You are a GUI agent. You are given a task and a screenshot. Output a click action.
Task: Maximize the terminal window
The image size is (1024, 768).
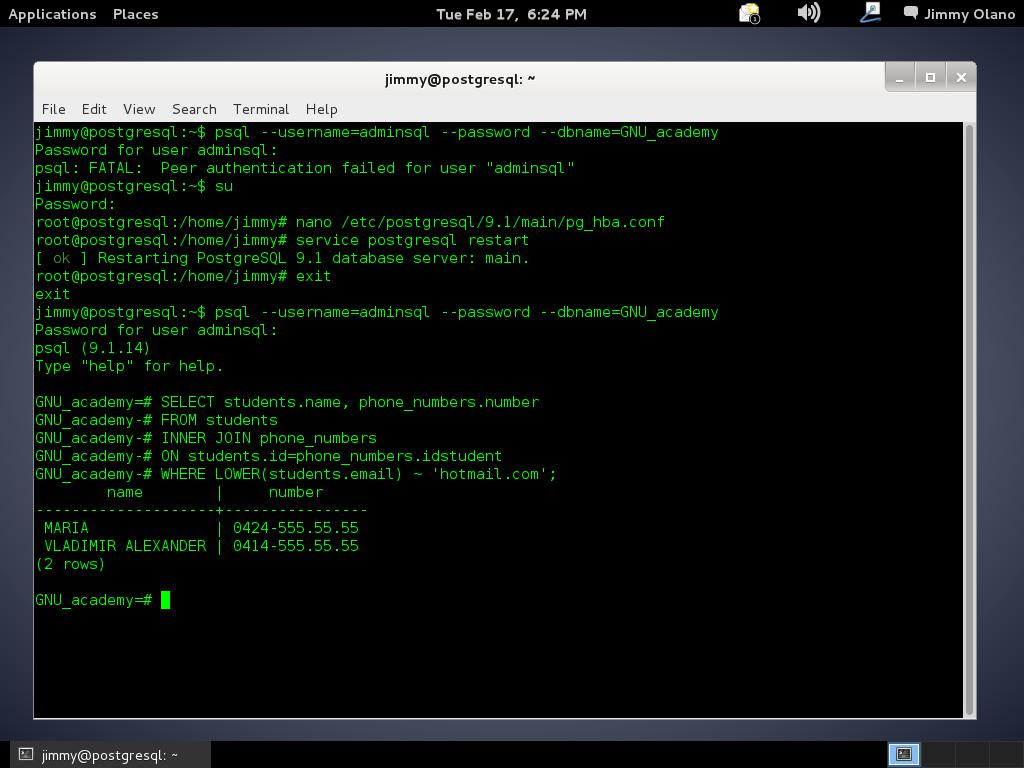click(x=930, y=77)
